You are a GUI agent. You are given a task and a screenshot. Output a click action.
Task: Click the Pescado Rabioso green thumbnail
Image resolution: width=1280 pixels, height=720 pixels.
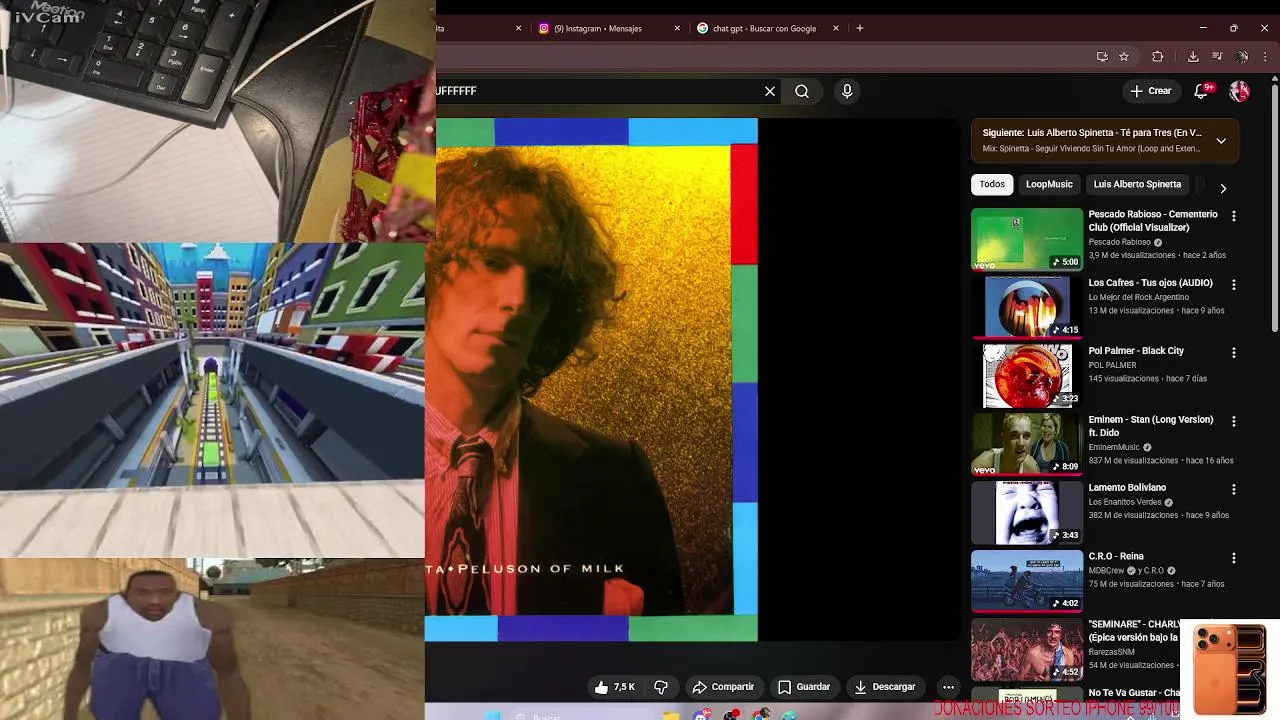1027,239
